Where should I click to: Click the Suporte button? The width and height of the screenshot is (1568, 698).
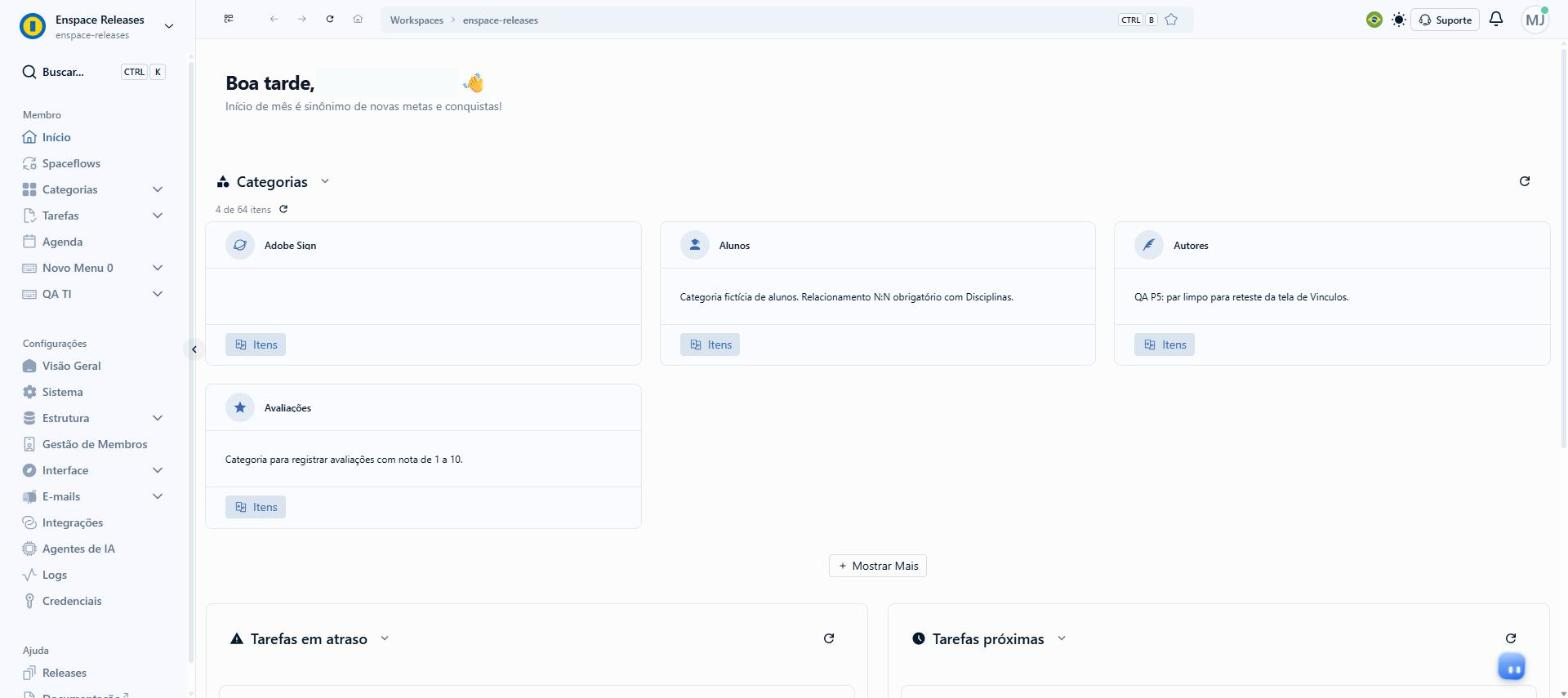(1445, 19)
